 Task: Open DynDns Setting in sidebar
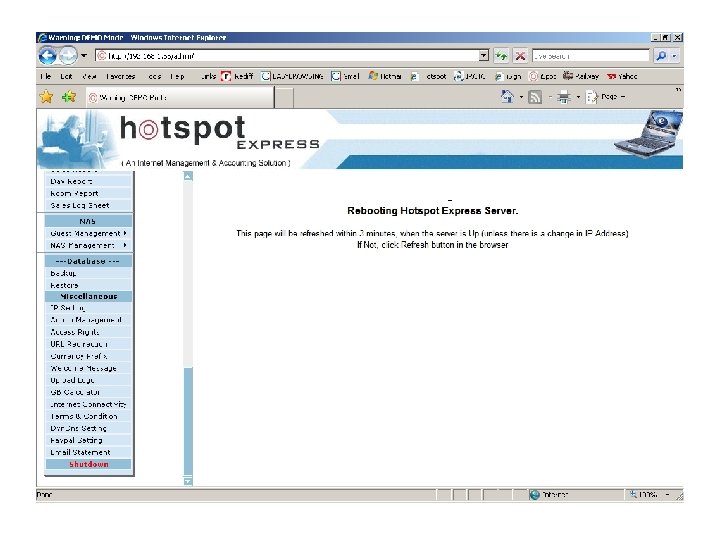pyautogui.click(x=88, y=428)
